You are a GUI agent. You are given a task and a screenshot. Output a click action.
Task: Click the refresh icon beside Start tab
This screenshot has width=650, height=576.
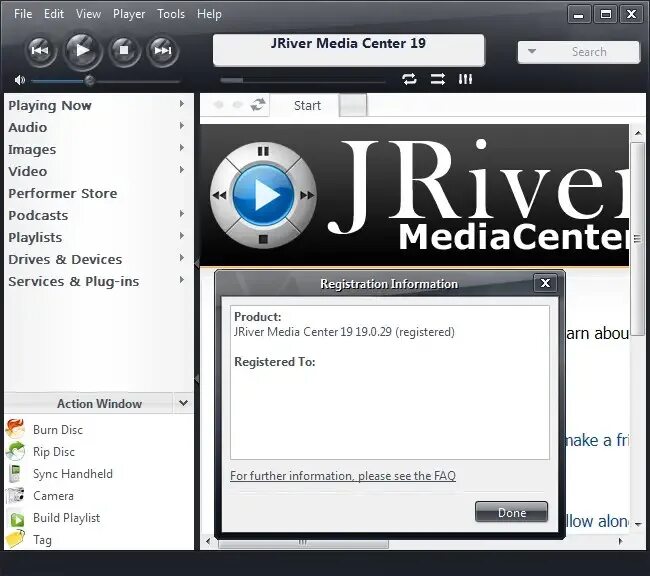(x=258, y=105)
